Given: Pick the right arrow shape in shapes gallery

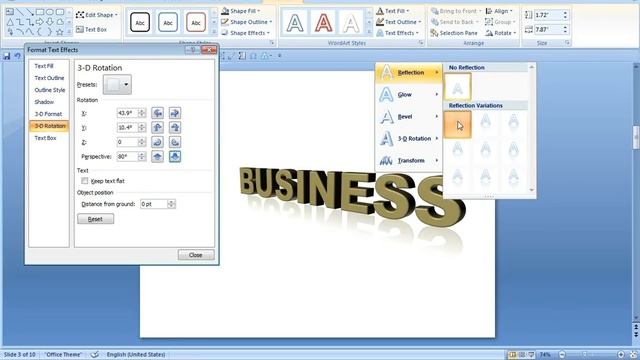Looking at the screenshot, I should 40,22.
